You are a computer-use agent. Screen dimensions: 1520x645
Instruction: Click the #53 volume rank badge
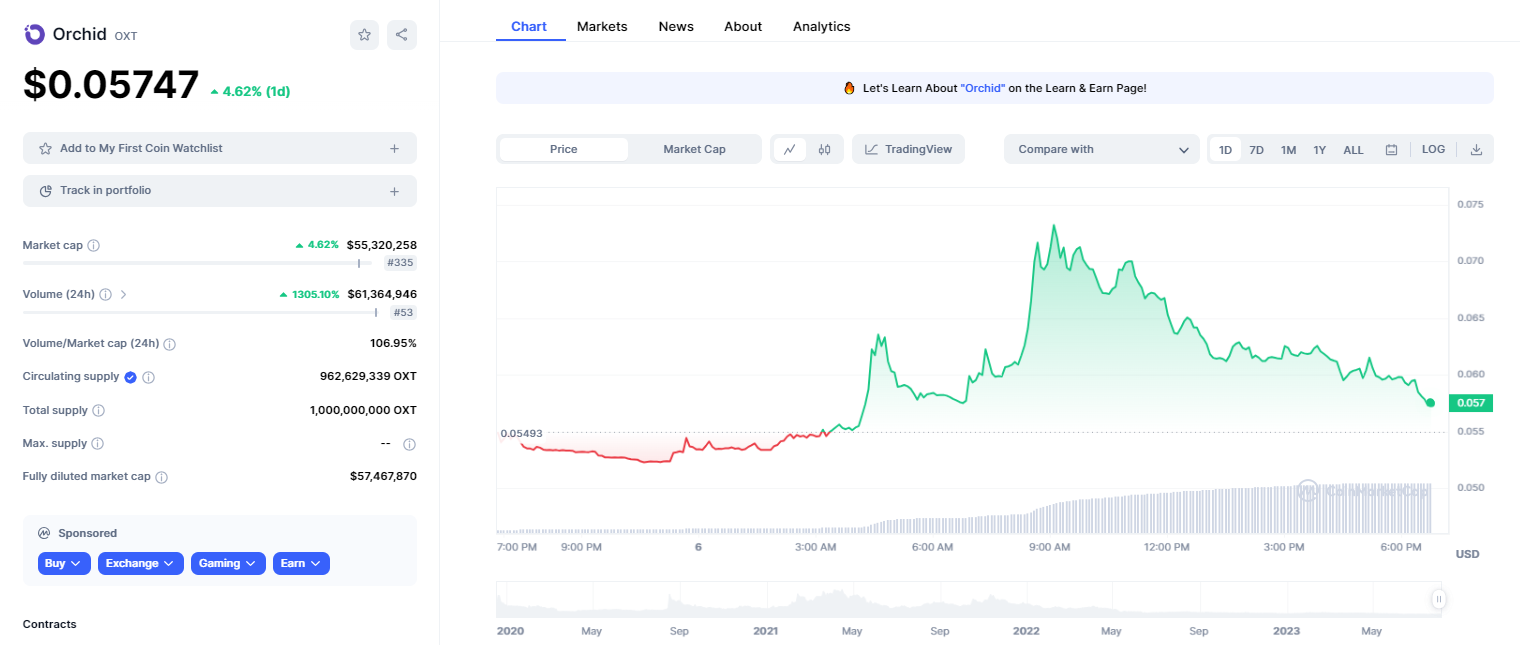click(x=403, y=312)
